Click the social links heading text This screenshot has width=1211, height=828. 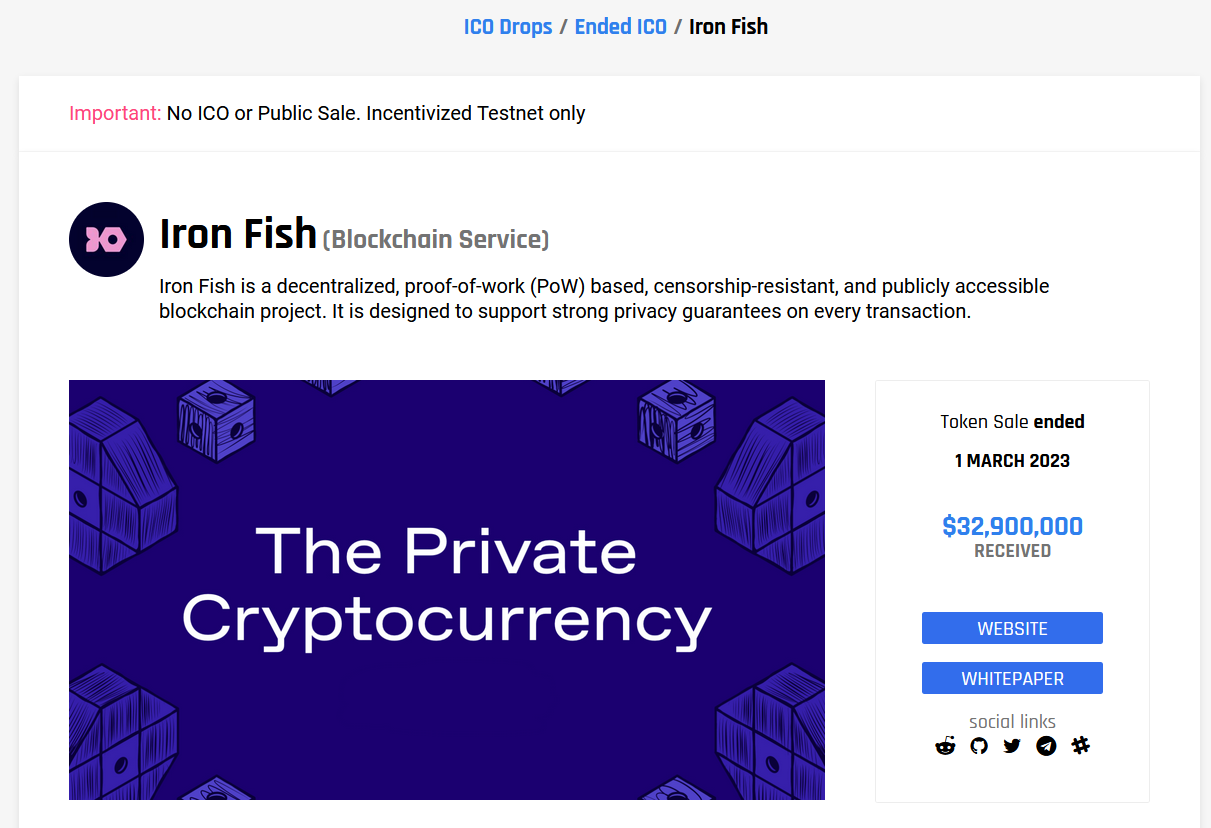pos(1012,721)
